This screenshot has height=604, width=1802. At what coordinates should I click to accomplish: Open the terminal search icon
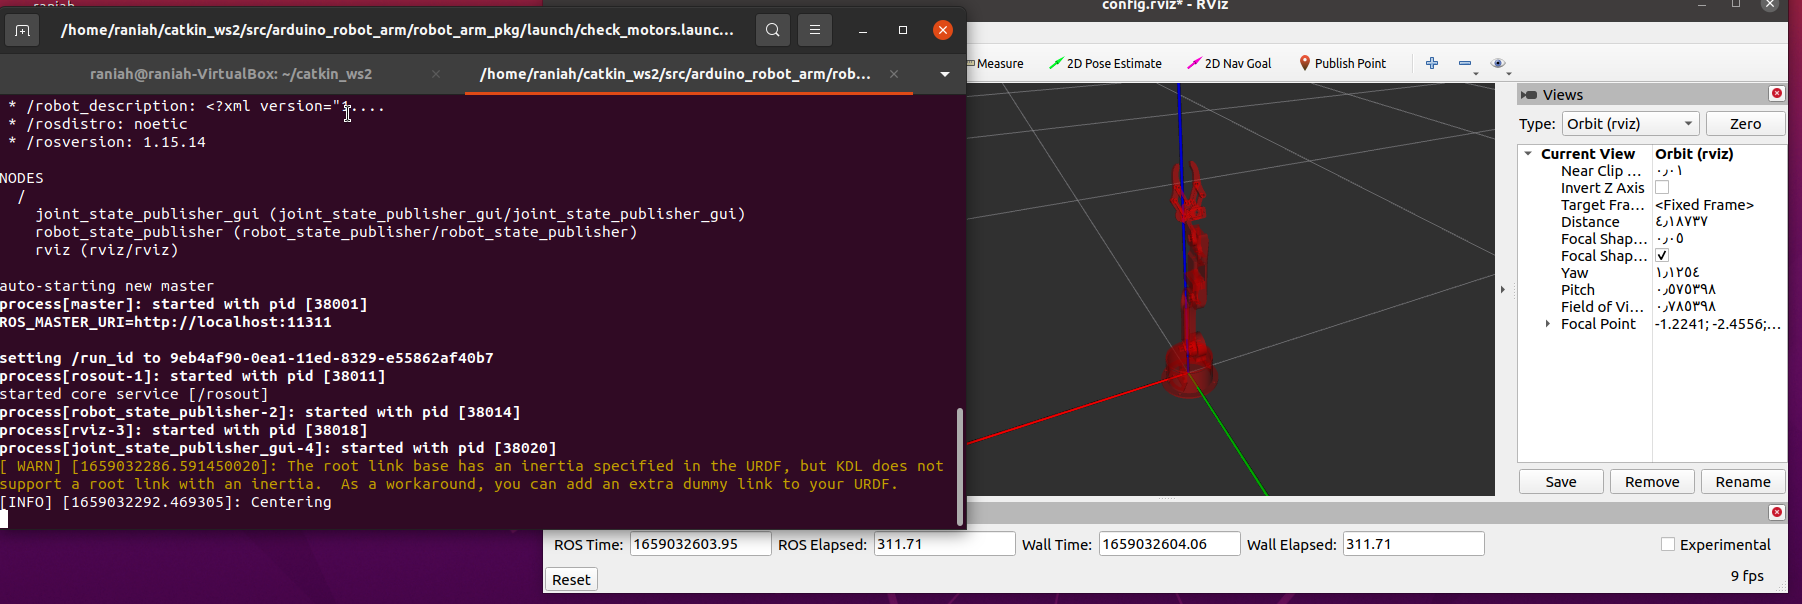[773, 30]
